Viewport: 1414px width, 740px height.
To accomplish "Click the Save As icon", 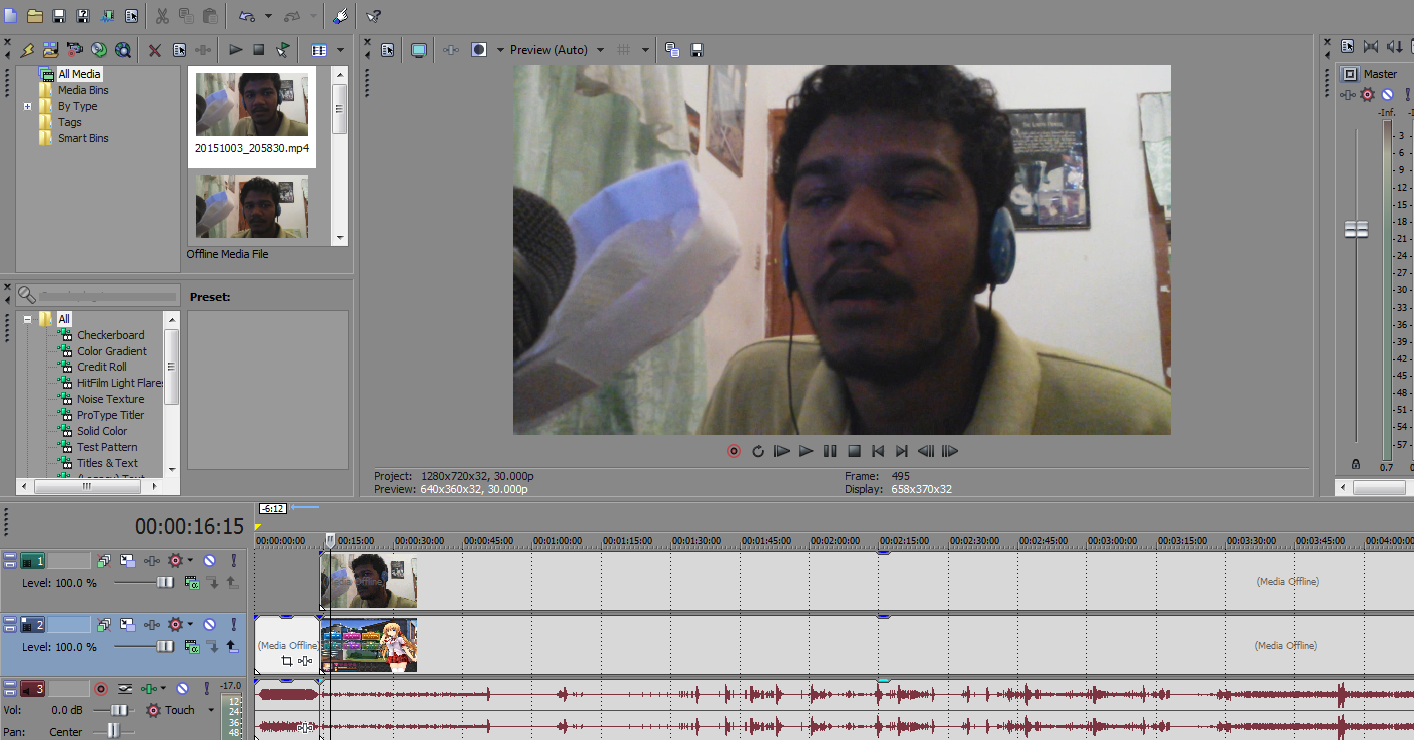I will click(83, 16).
